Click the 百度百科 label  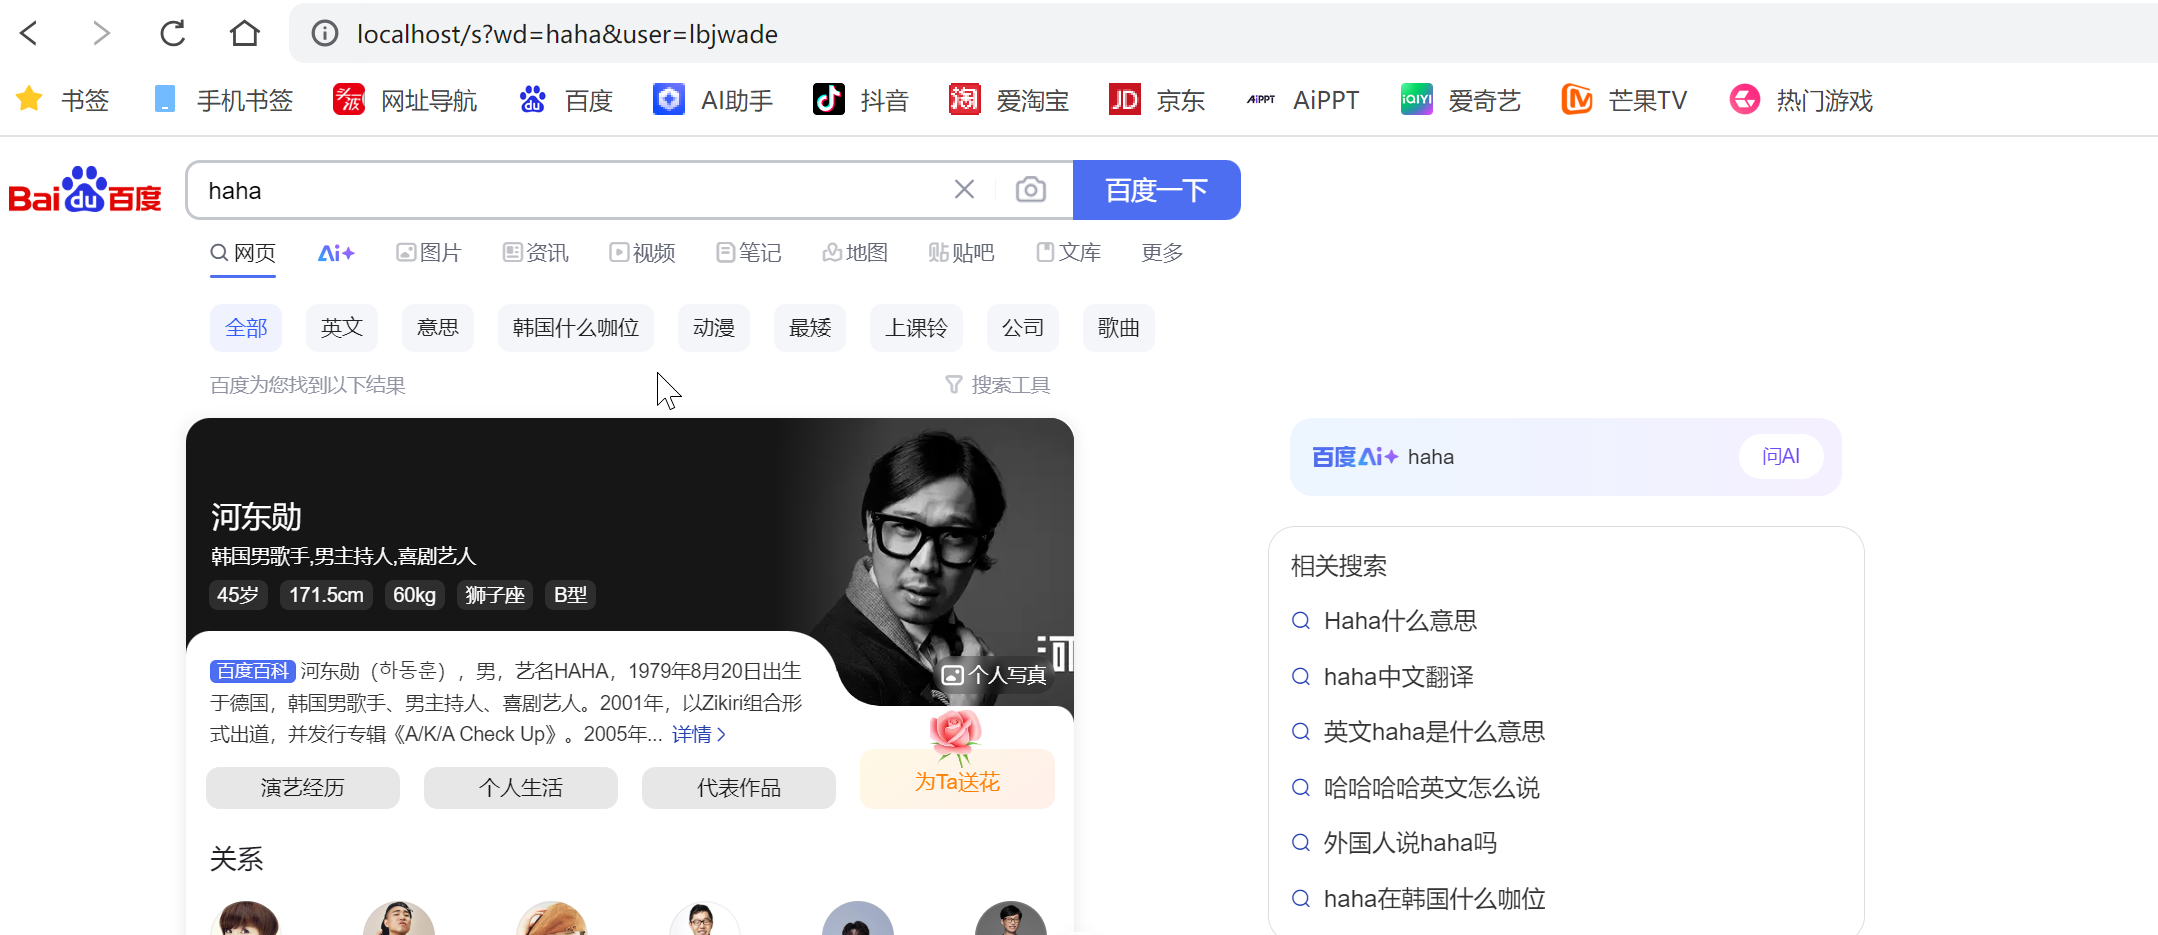(252, 671)
